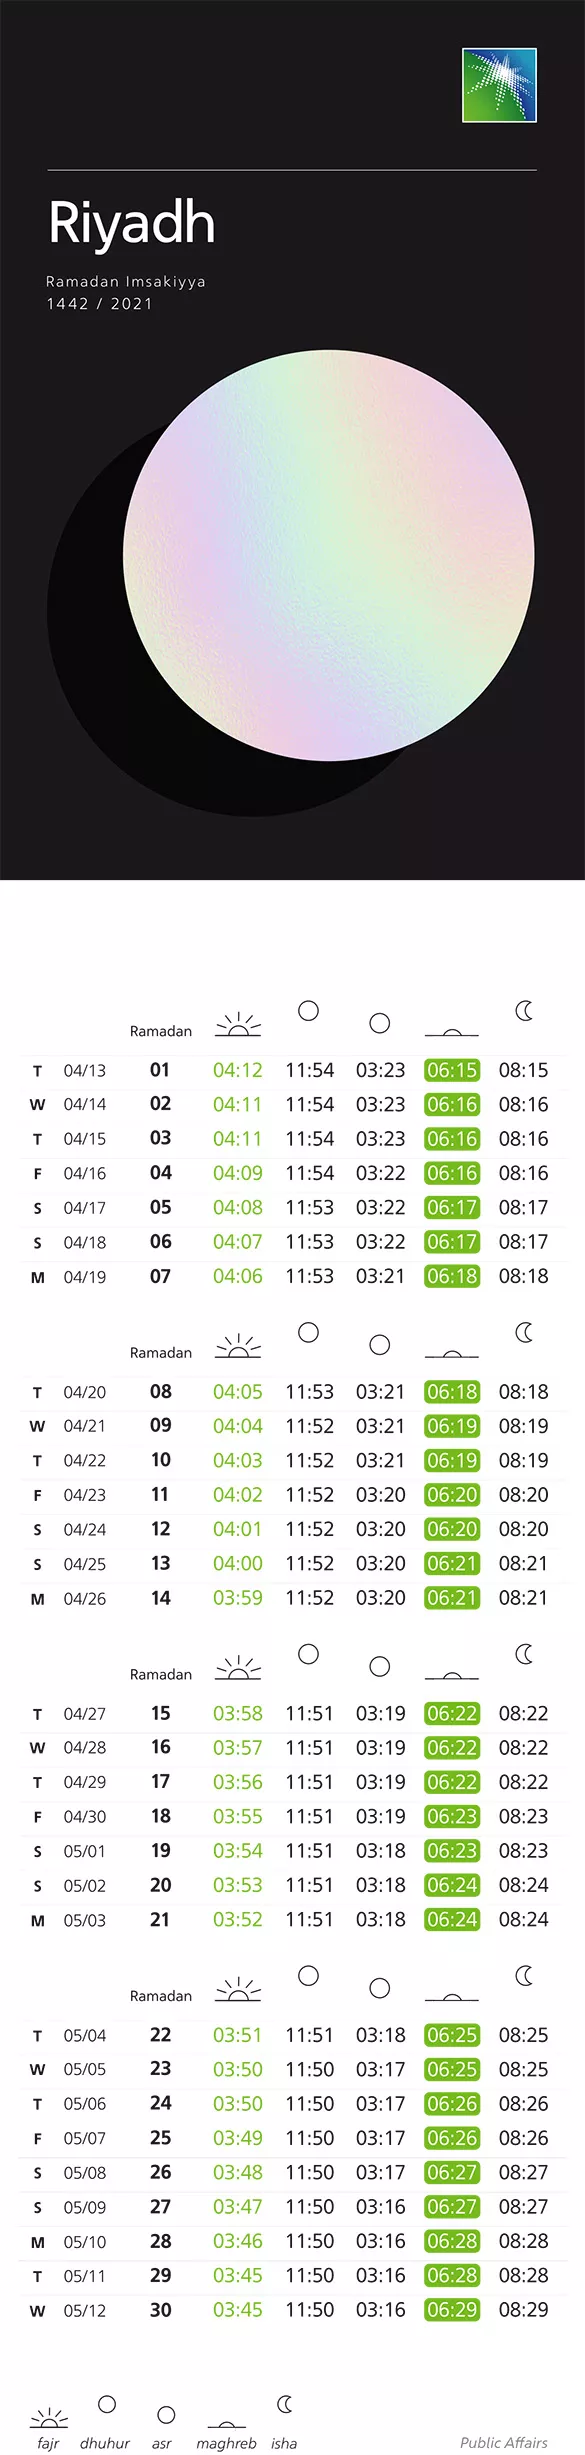The width and height of the screenshot is (585, 2455).
Task: Select the Riyadh city title
Action: pyautogui.click(x=132, y=224)
